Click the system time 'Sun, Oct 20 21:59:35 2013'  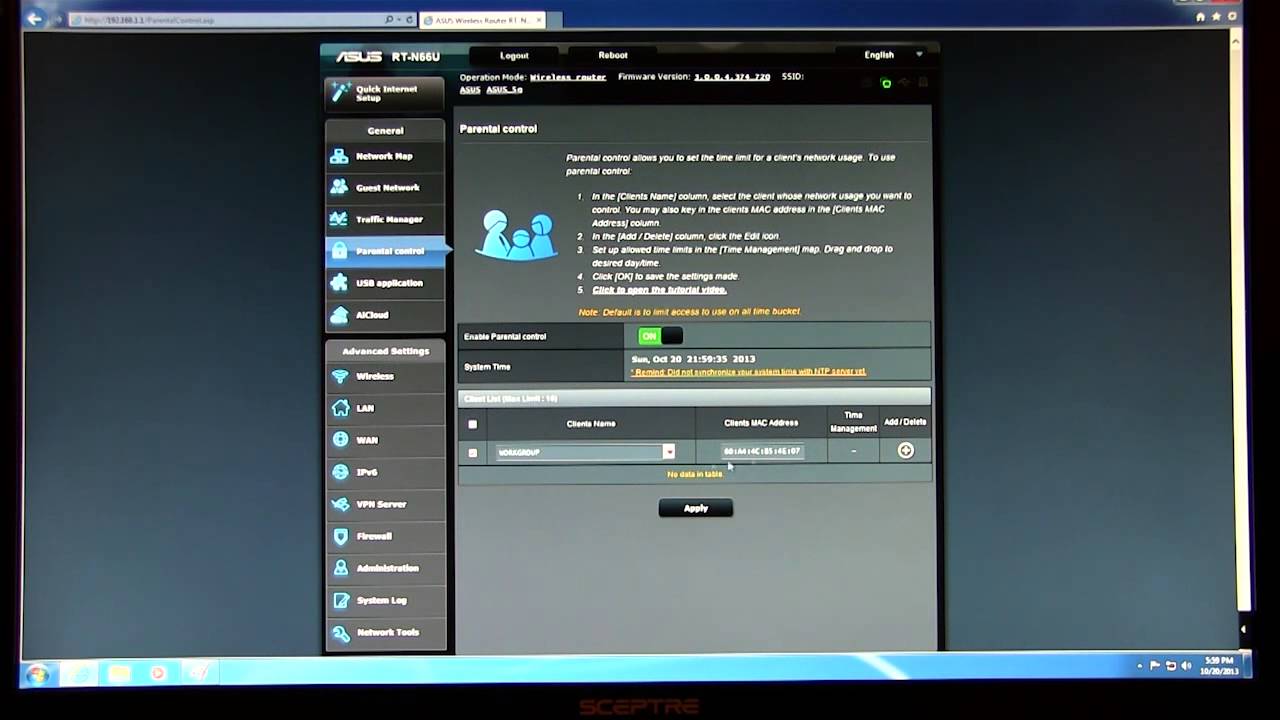(x=694, y=358)
